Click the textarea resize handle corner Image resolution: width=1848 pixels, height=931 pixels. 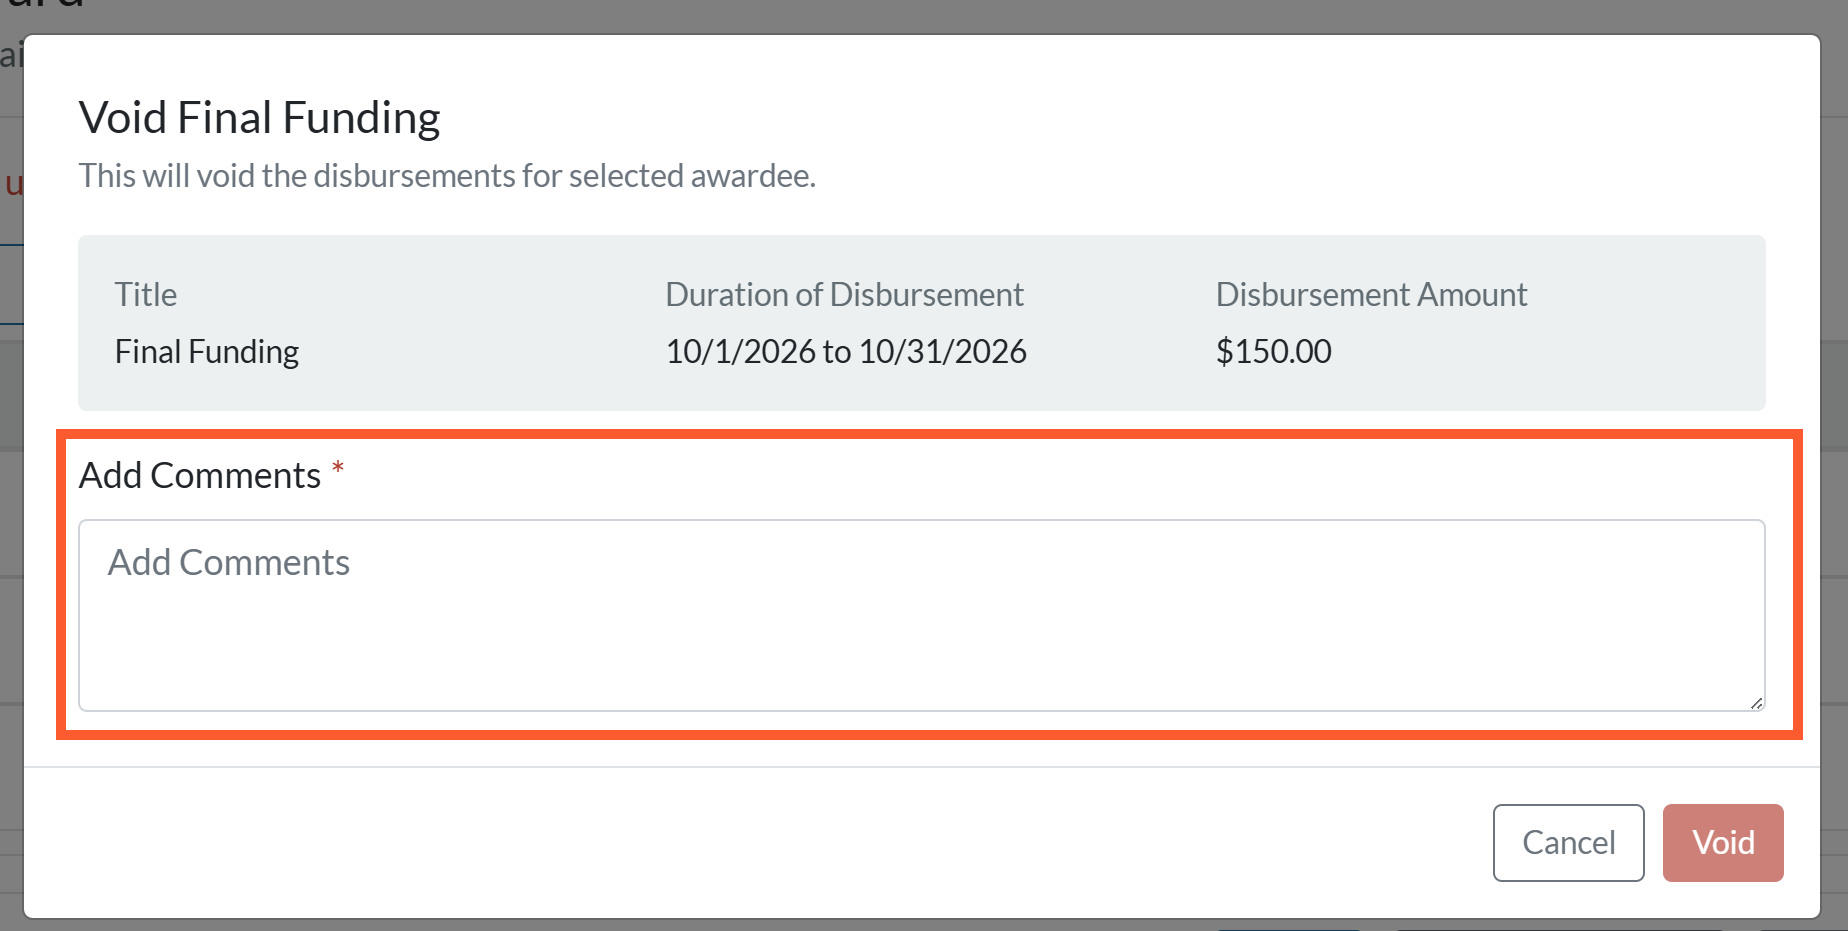tap(1756, 703)
